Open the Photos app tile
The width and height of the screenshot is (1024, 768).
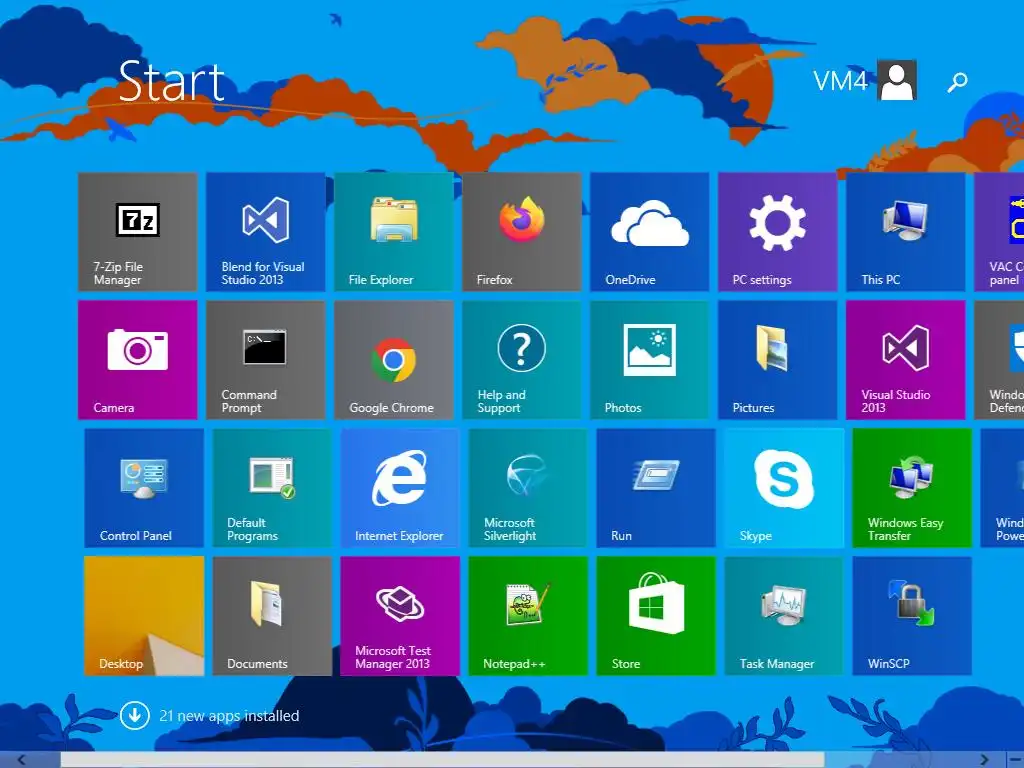(x=649, y=359)
